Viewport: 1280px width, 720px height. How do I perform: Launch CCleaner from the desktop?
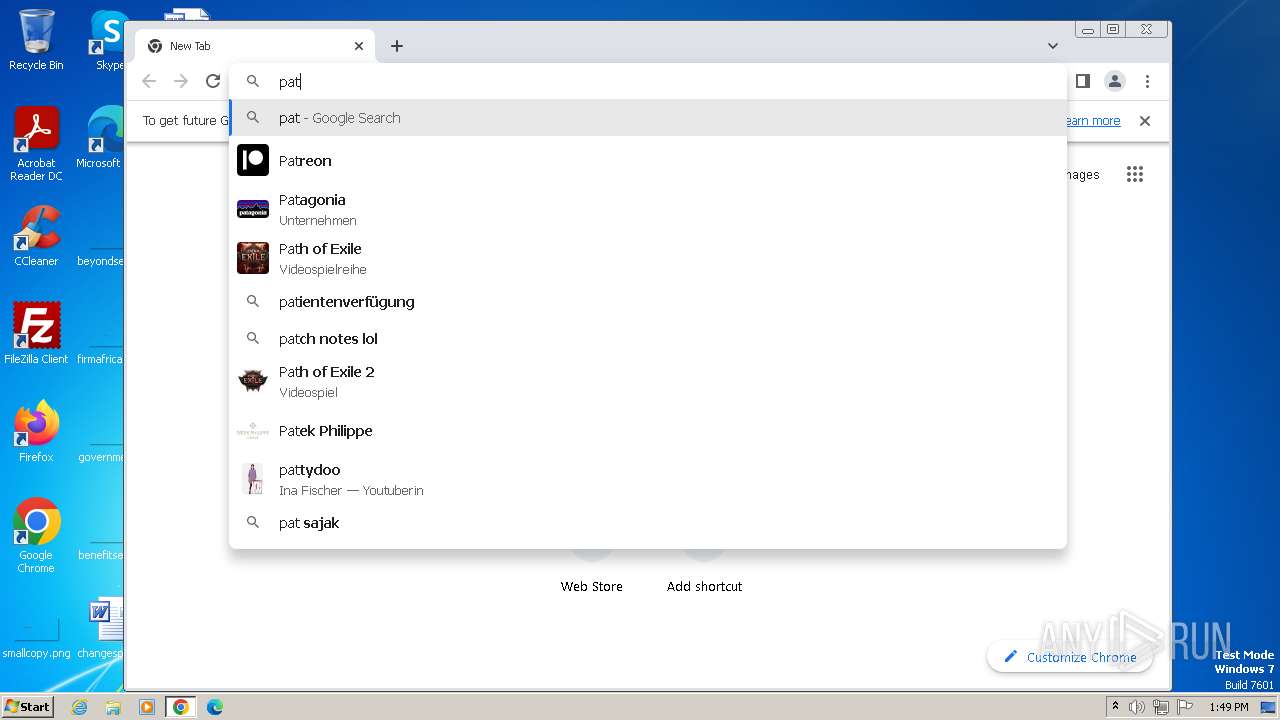tap(36, 236)
